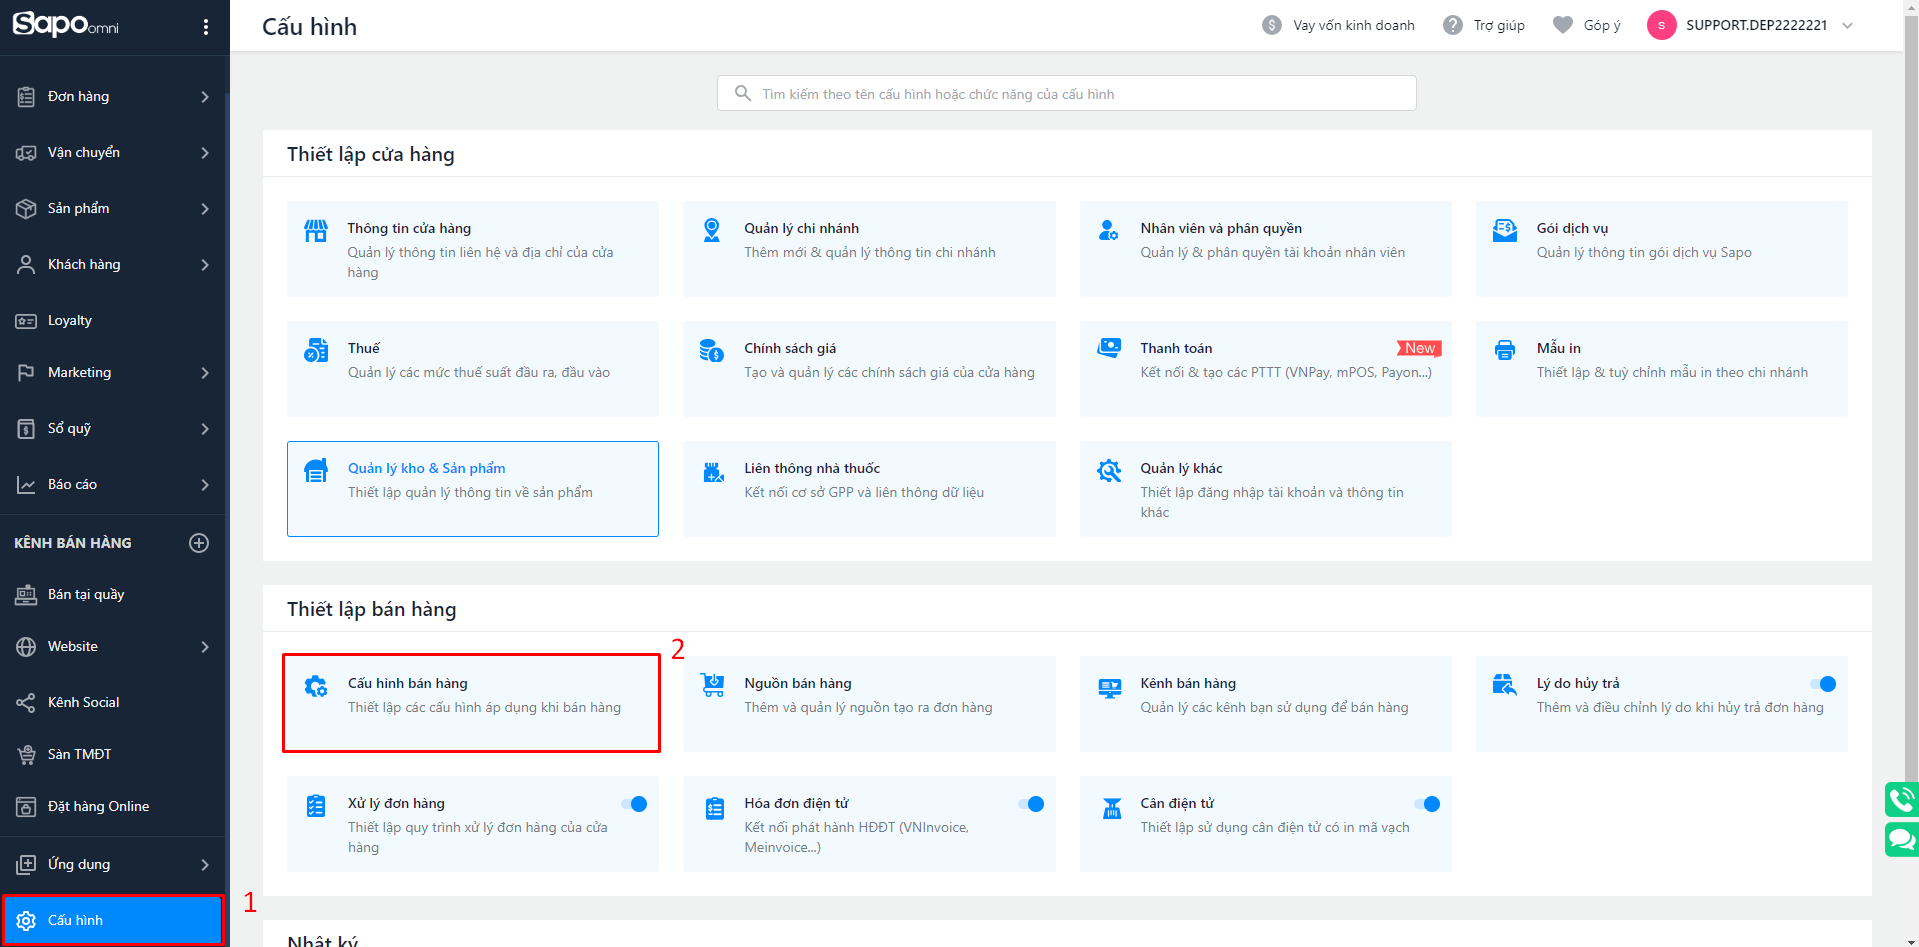Expand the Sổ quỹ menu chevron

pos(205,429)
